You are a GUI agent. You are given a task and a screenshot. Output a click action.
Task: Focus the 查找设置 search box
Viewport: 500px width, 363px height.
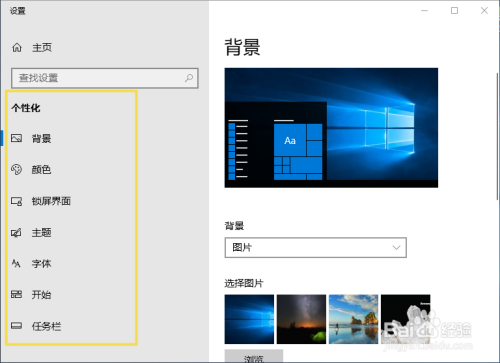pyautogui.click(x=105, y=78)
